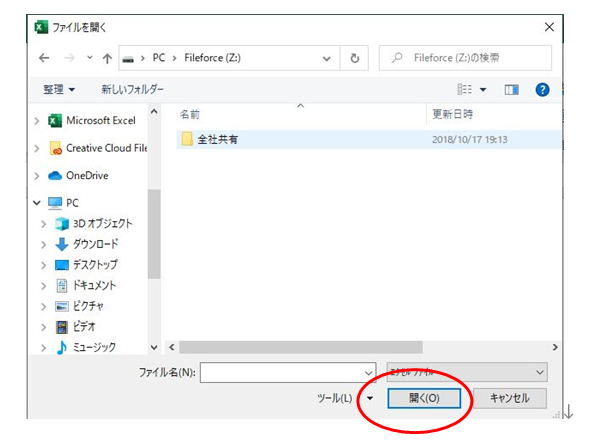This screenshot has width=596, height=445.
Task: Go up one folder level
Action: click(107, 58)
